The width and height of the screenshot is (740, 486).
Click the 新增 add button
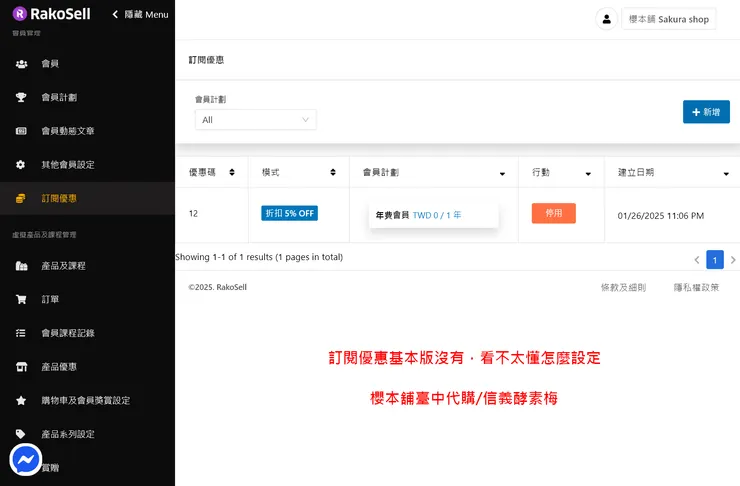click(706, 112)
